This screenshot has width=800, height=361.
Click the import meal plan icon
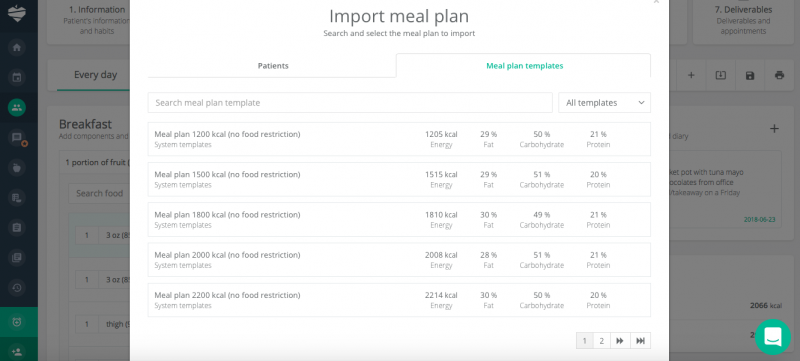coord(720,75)
